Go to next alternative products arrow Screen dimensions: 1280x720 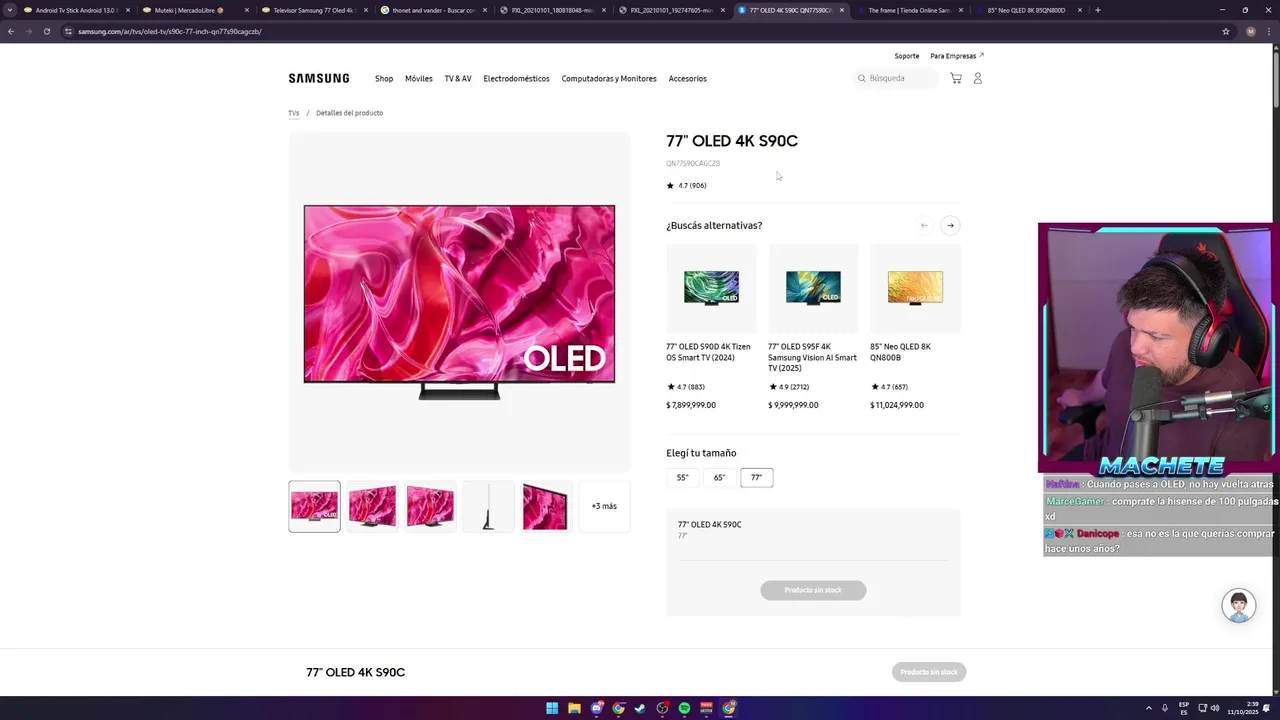[950, 225]
